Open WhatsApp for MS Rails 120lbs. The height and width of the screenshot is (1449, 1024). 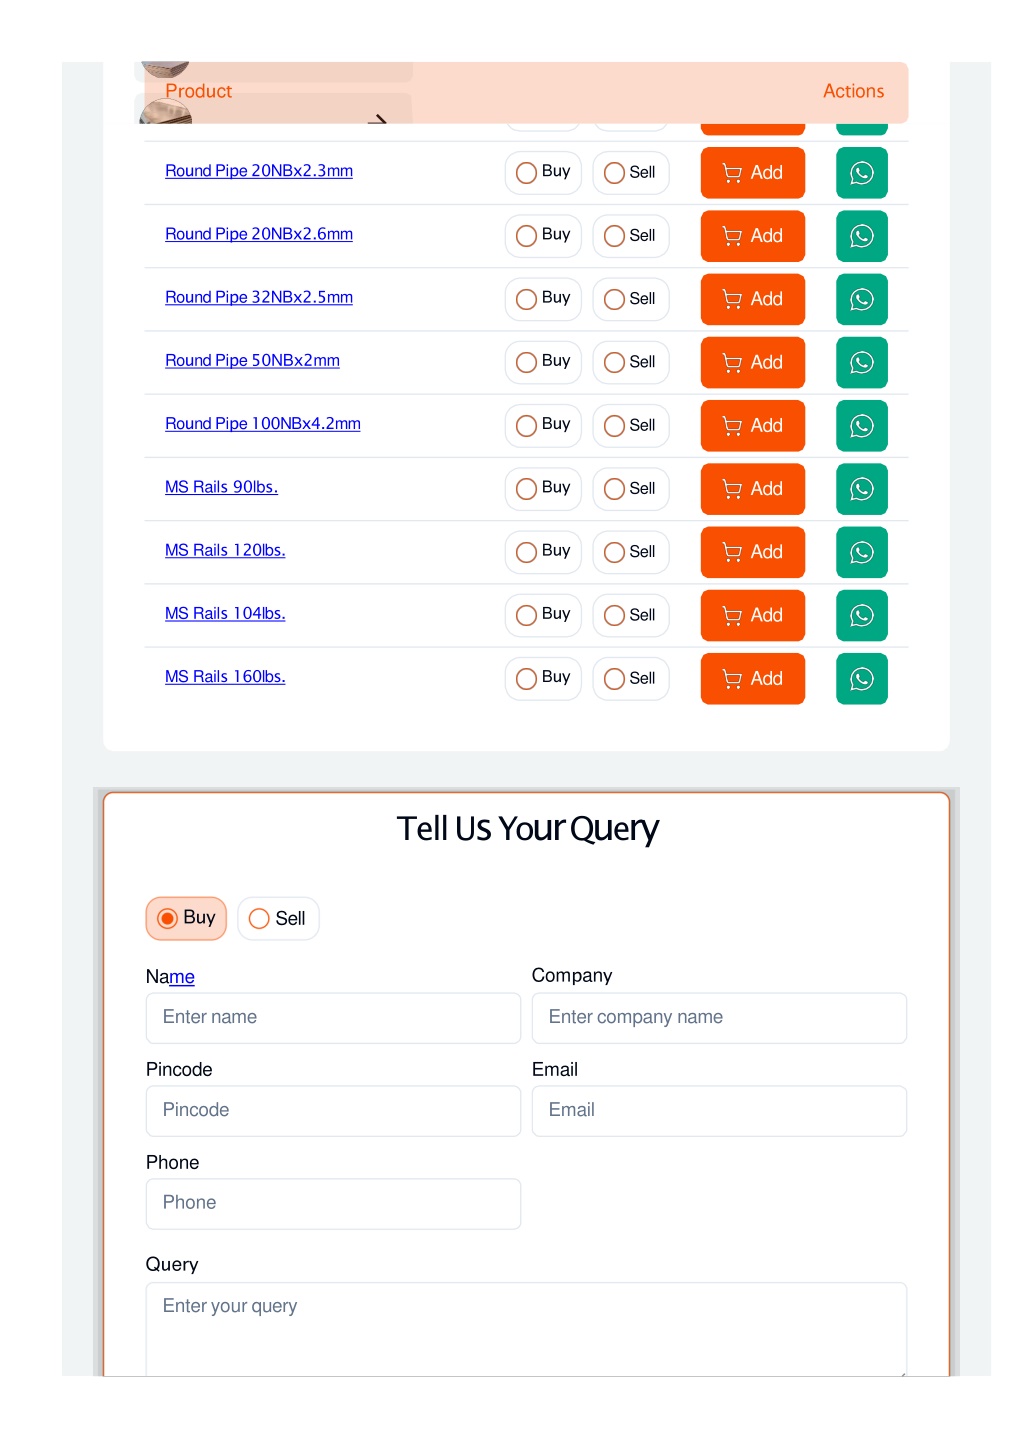[x=861, y=552]
